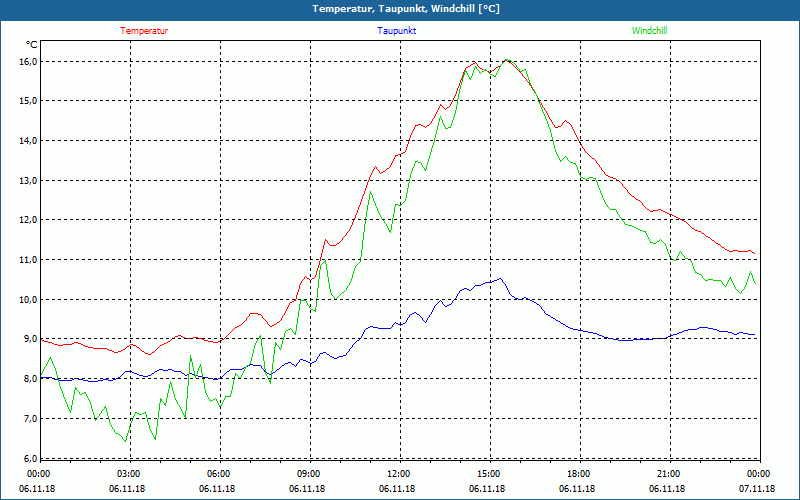
Task: Click the 06.11.18 date under 03:00
Action: (127, 489)
